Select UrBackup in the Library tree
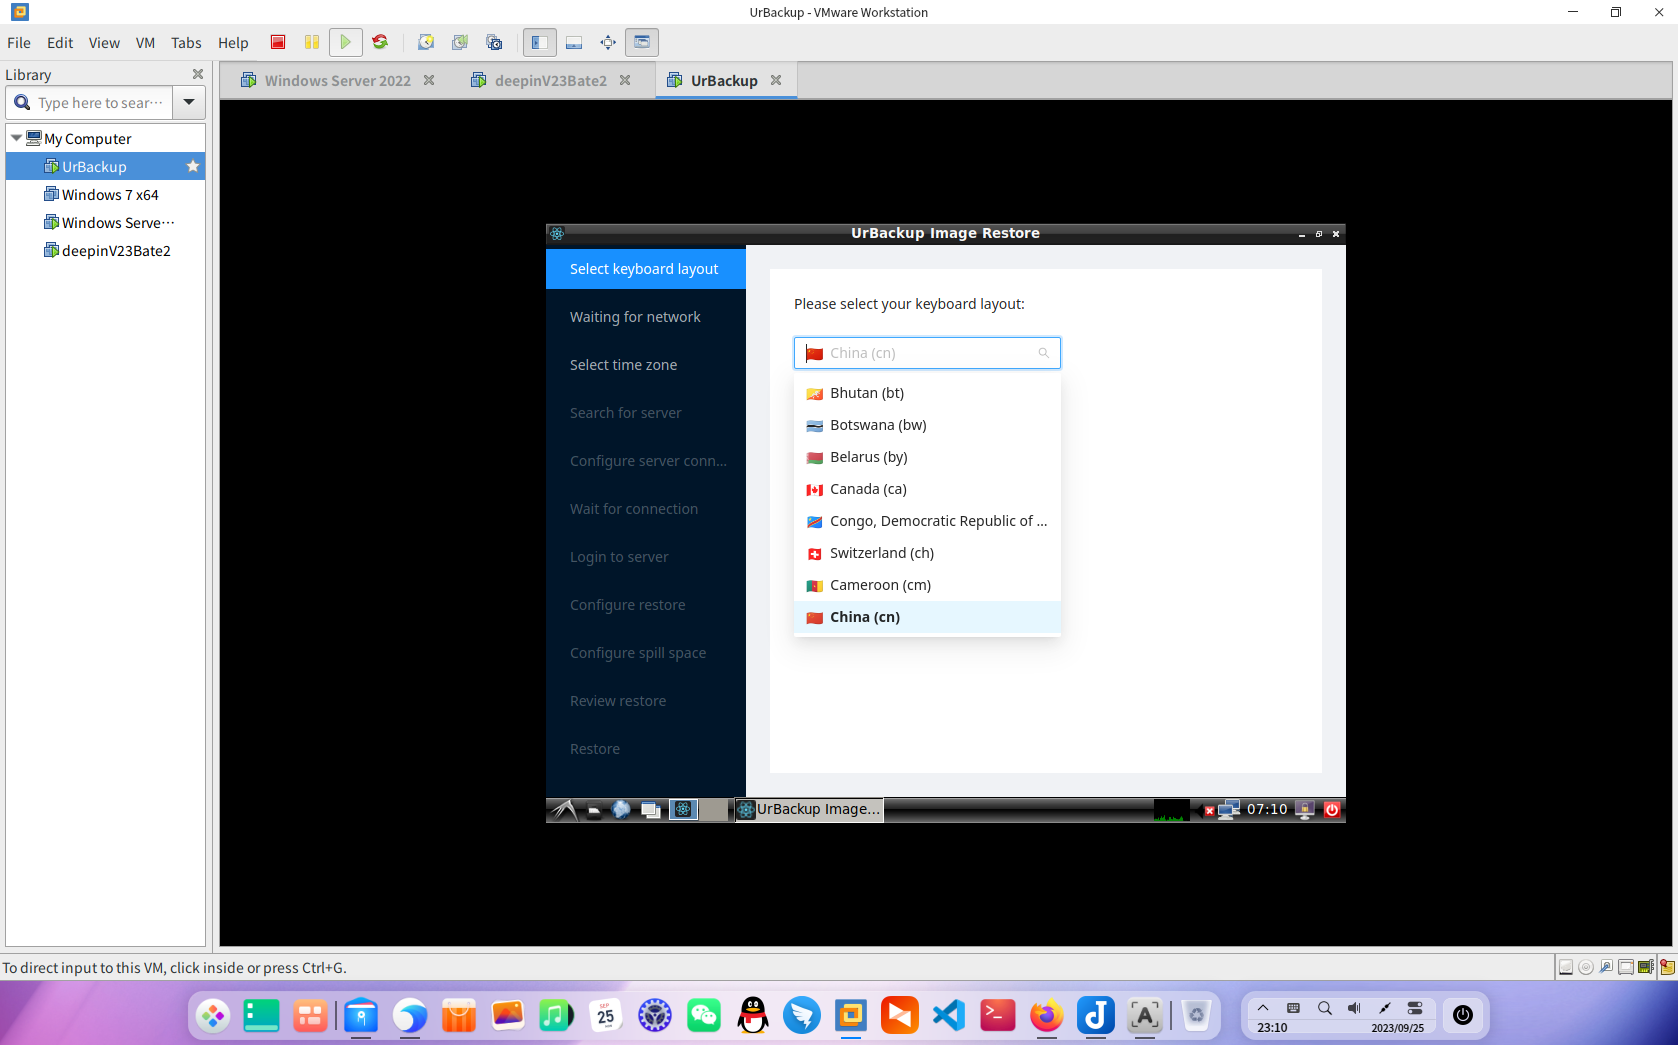This screenshot has width=1678, height=1045. (x=105, y=167)
